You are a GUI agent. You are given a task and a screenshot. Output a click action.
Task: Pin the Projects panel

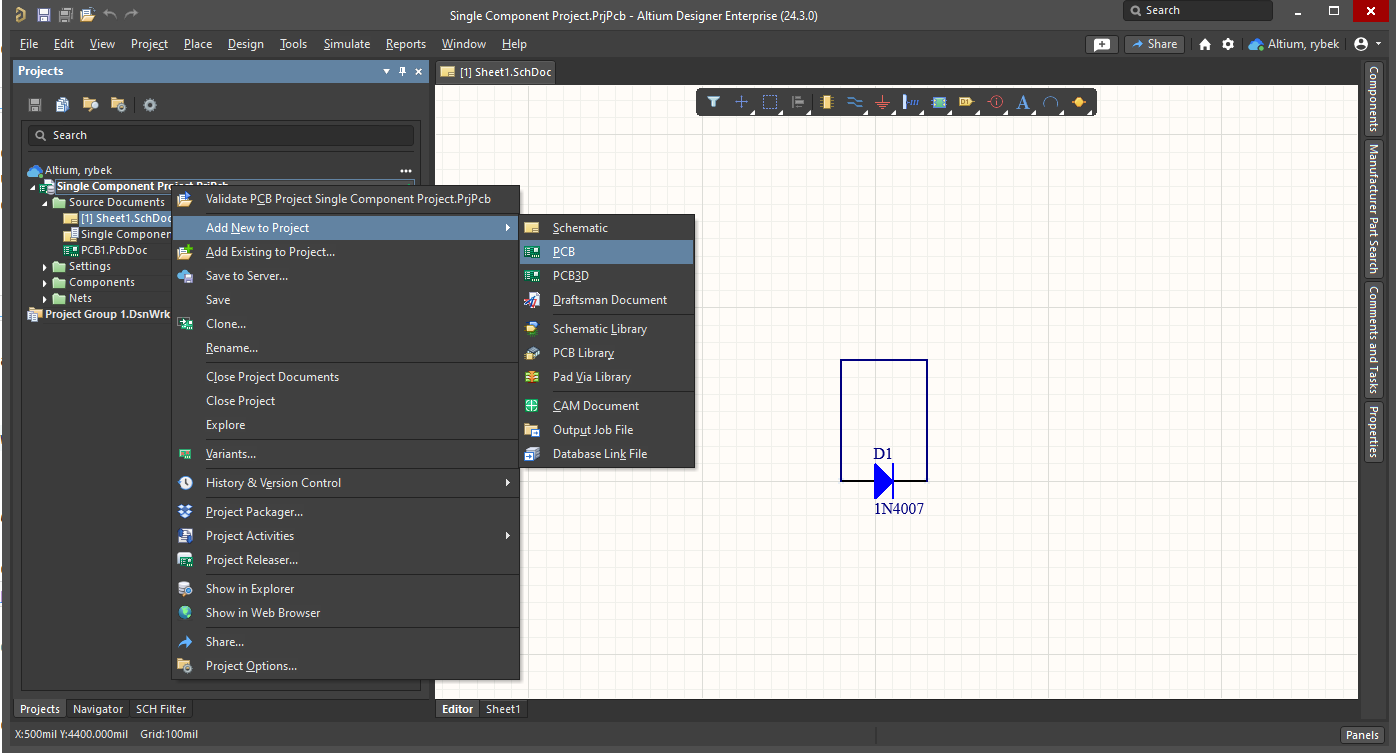pyautogui.click(x=403, y=71)
